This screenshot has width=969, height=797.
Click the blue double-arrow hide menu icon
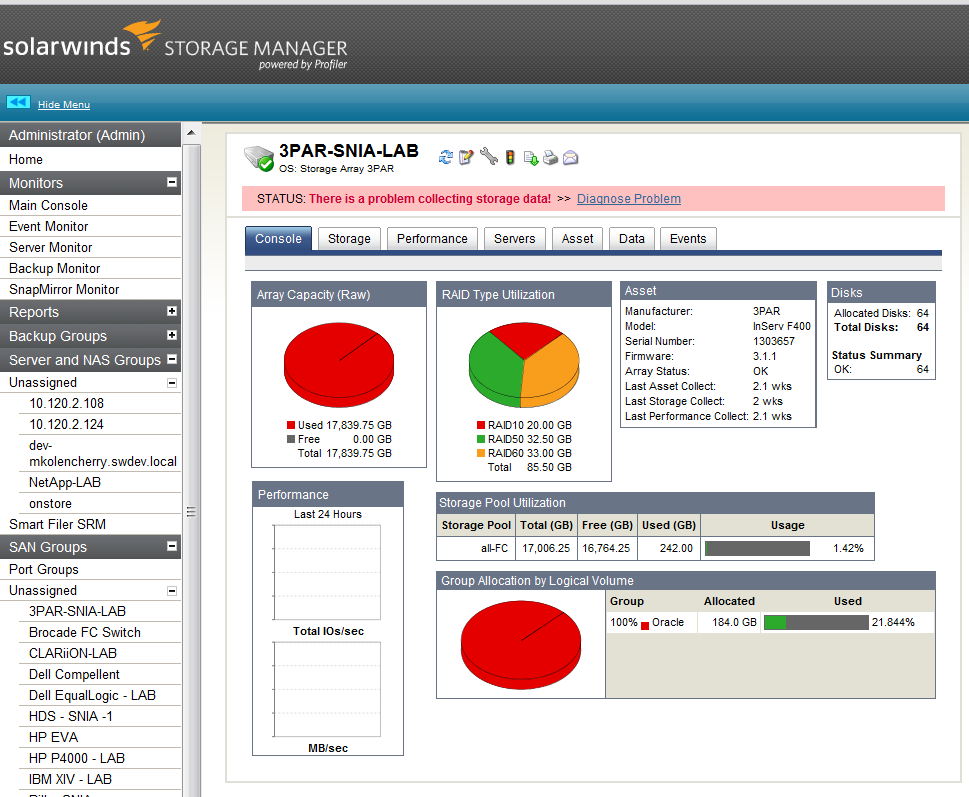click(19, 103)
